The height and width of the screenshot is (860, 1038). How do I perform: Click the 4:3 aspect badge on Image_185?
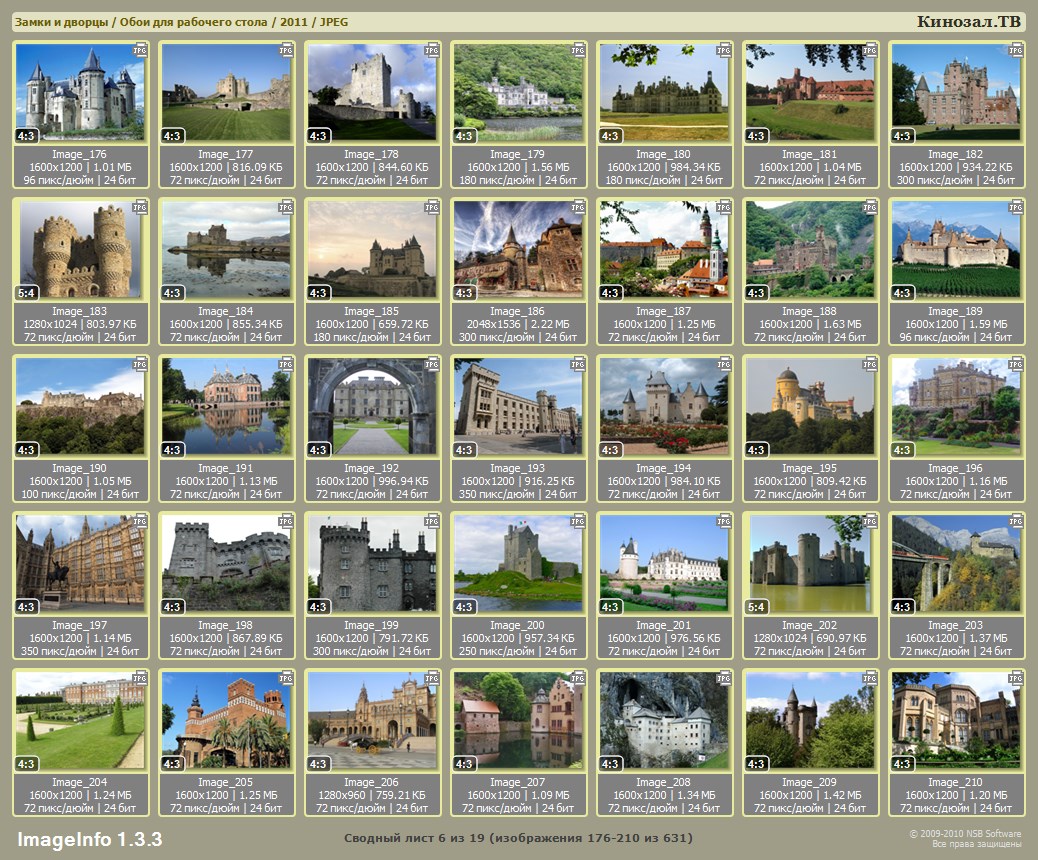[318, 293]
